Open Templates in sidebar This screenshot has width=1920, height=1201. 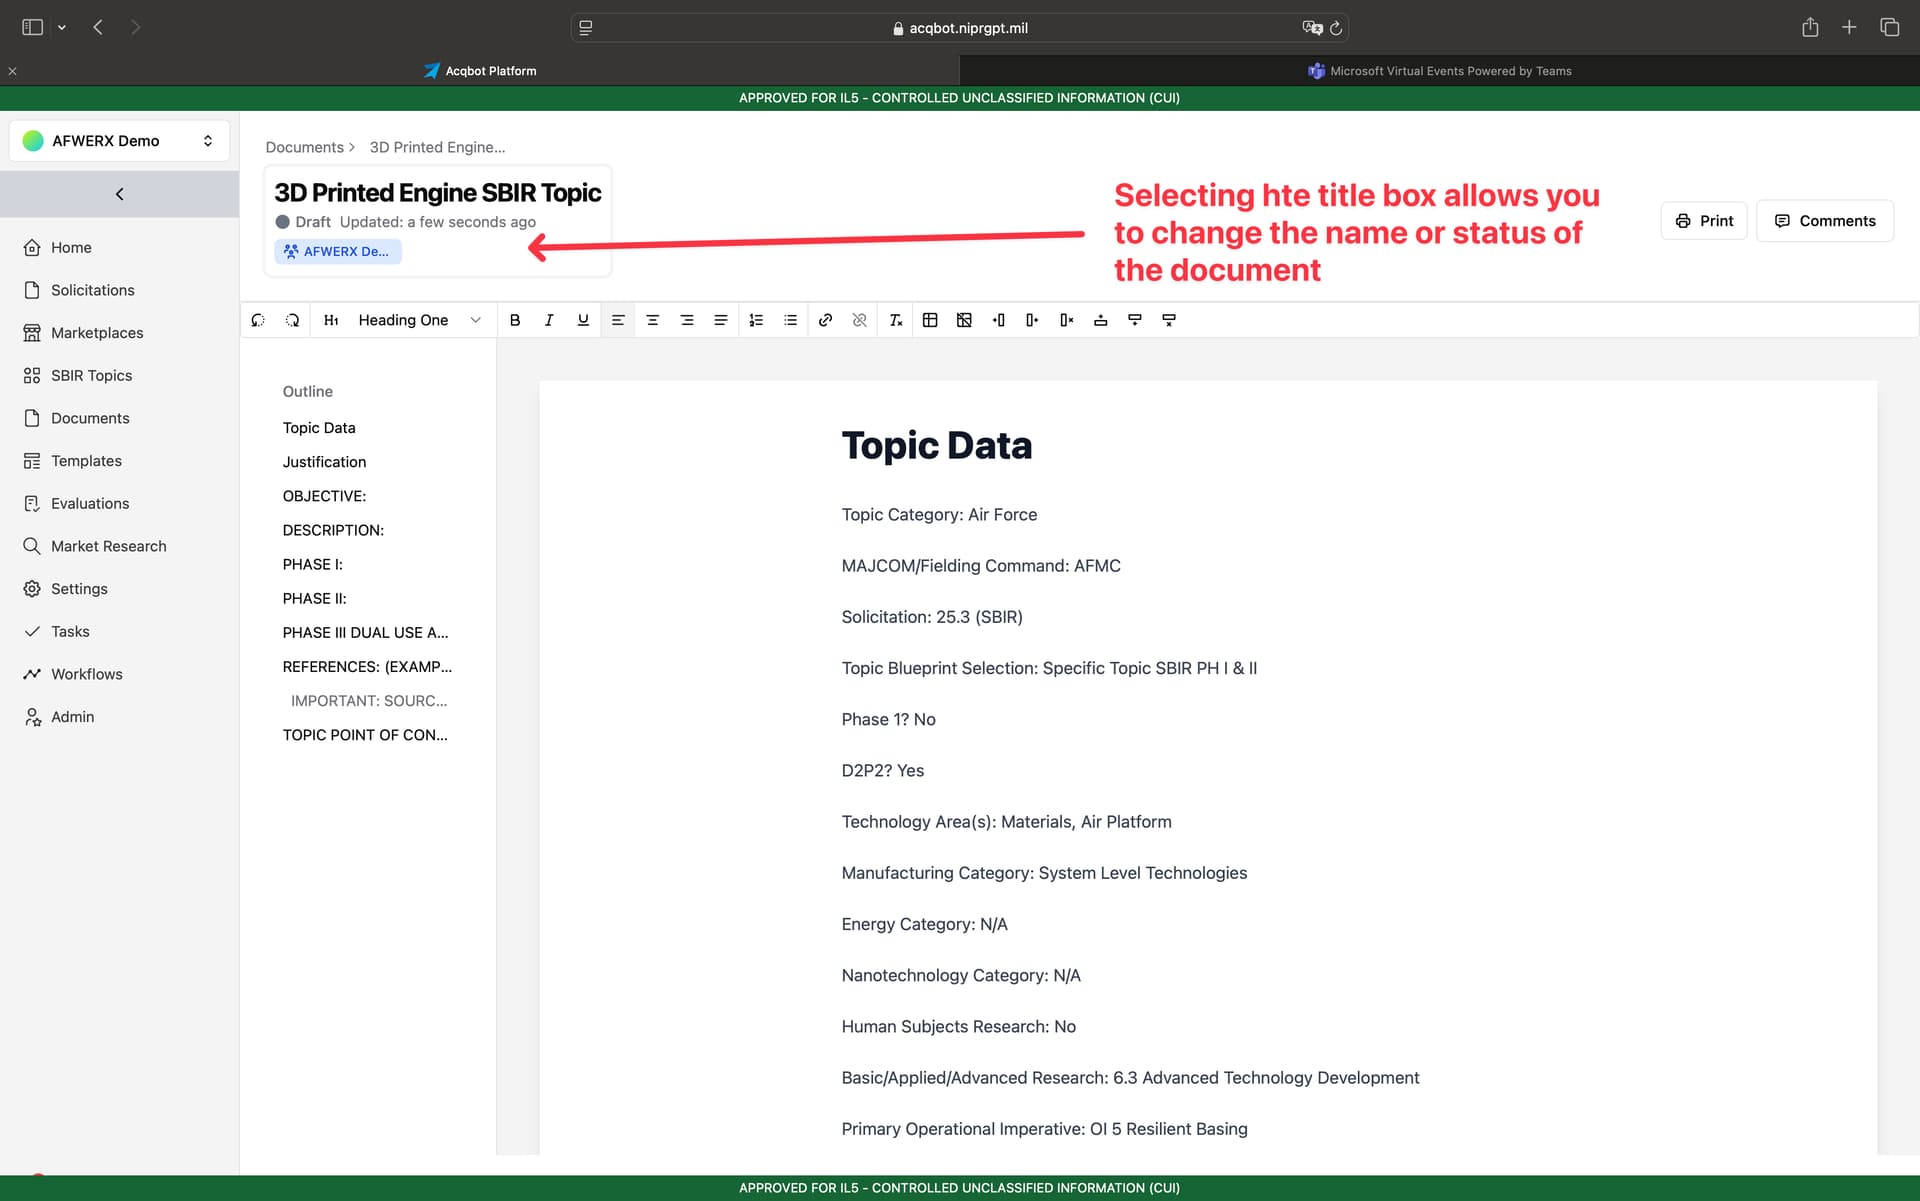[x=86, y=461]
